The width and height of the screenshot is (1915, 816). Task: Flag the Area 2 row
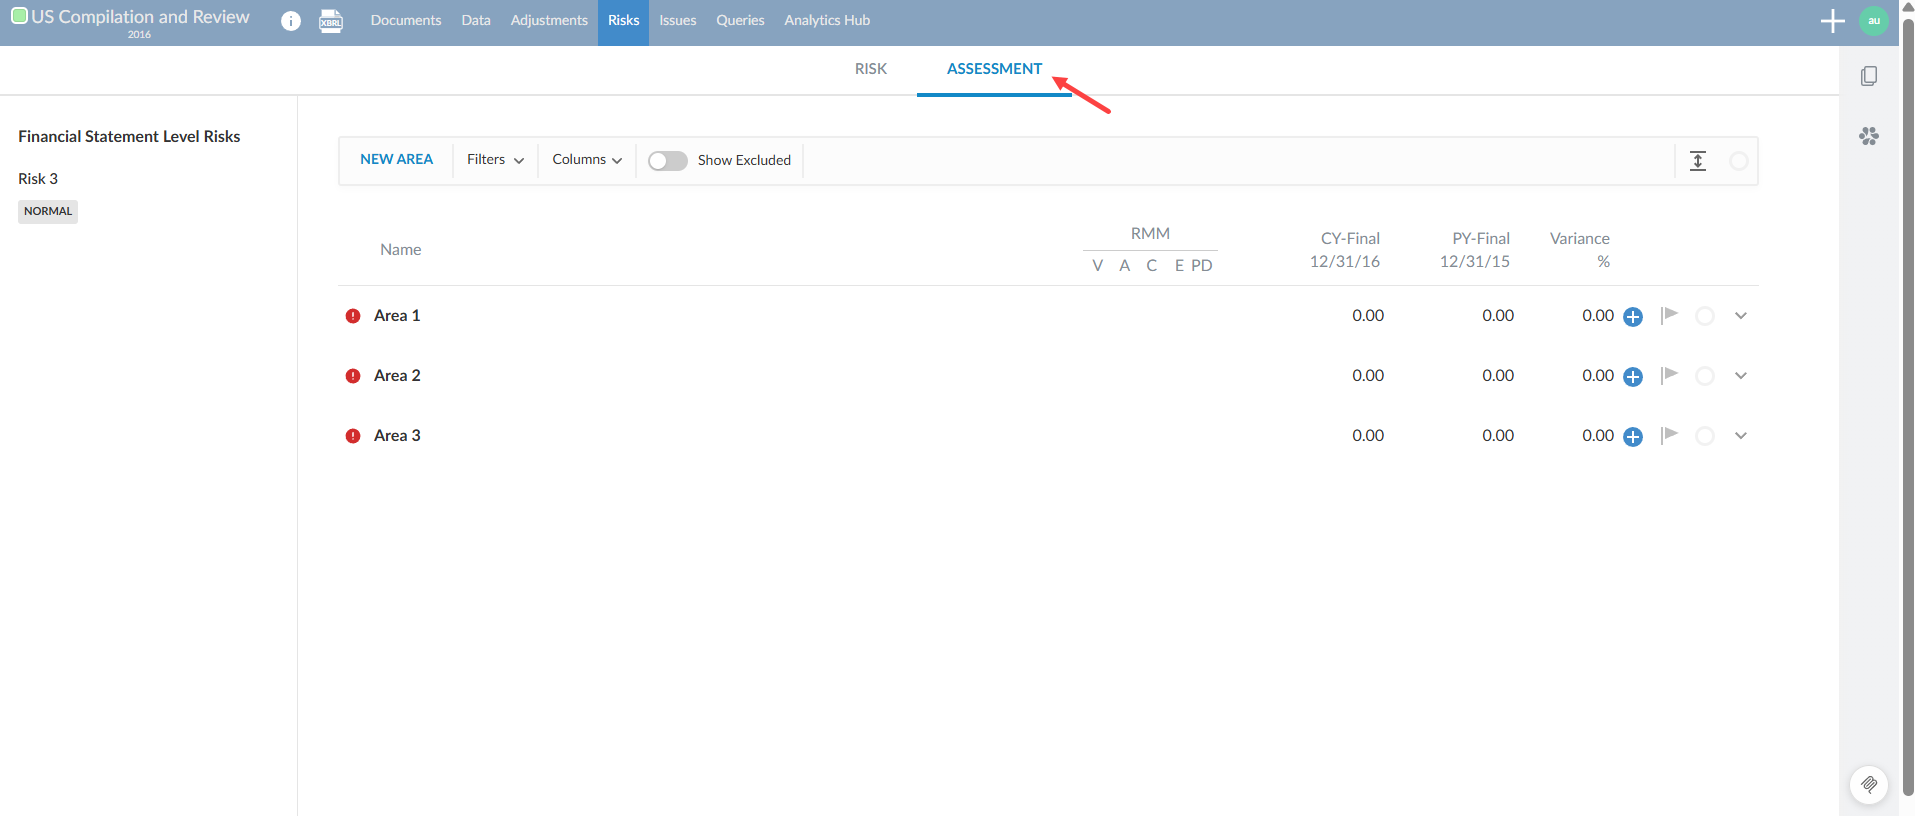(x=1669, y=375)
